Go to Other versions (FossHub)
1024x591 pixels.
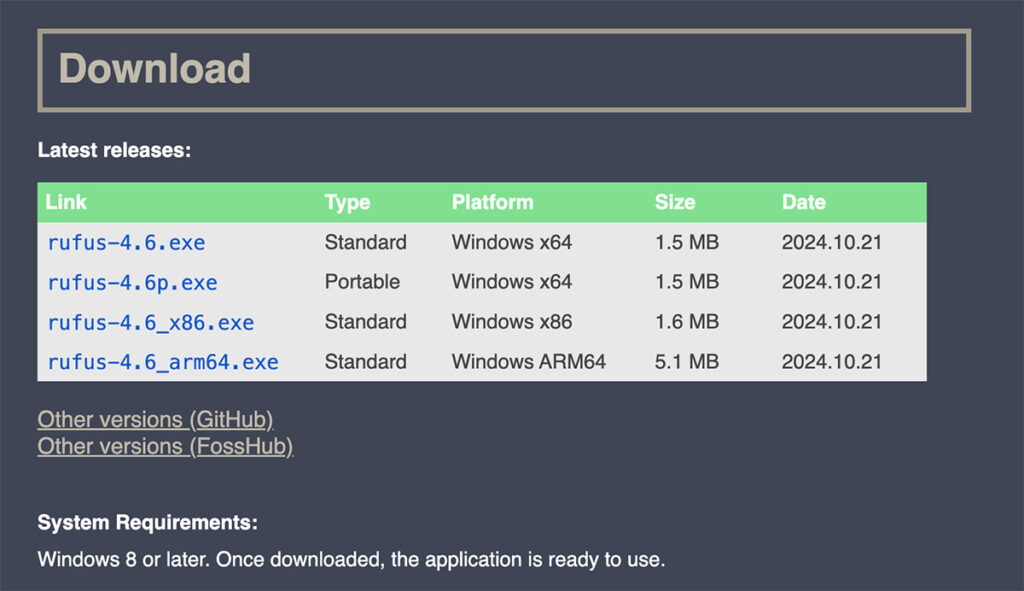coord(165,446)
